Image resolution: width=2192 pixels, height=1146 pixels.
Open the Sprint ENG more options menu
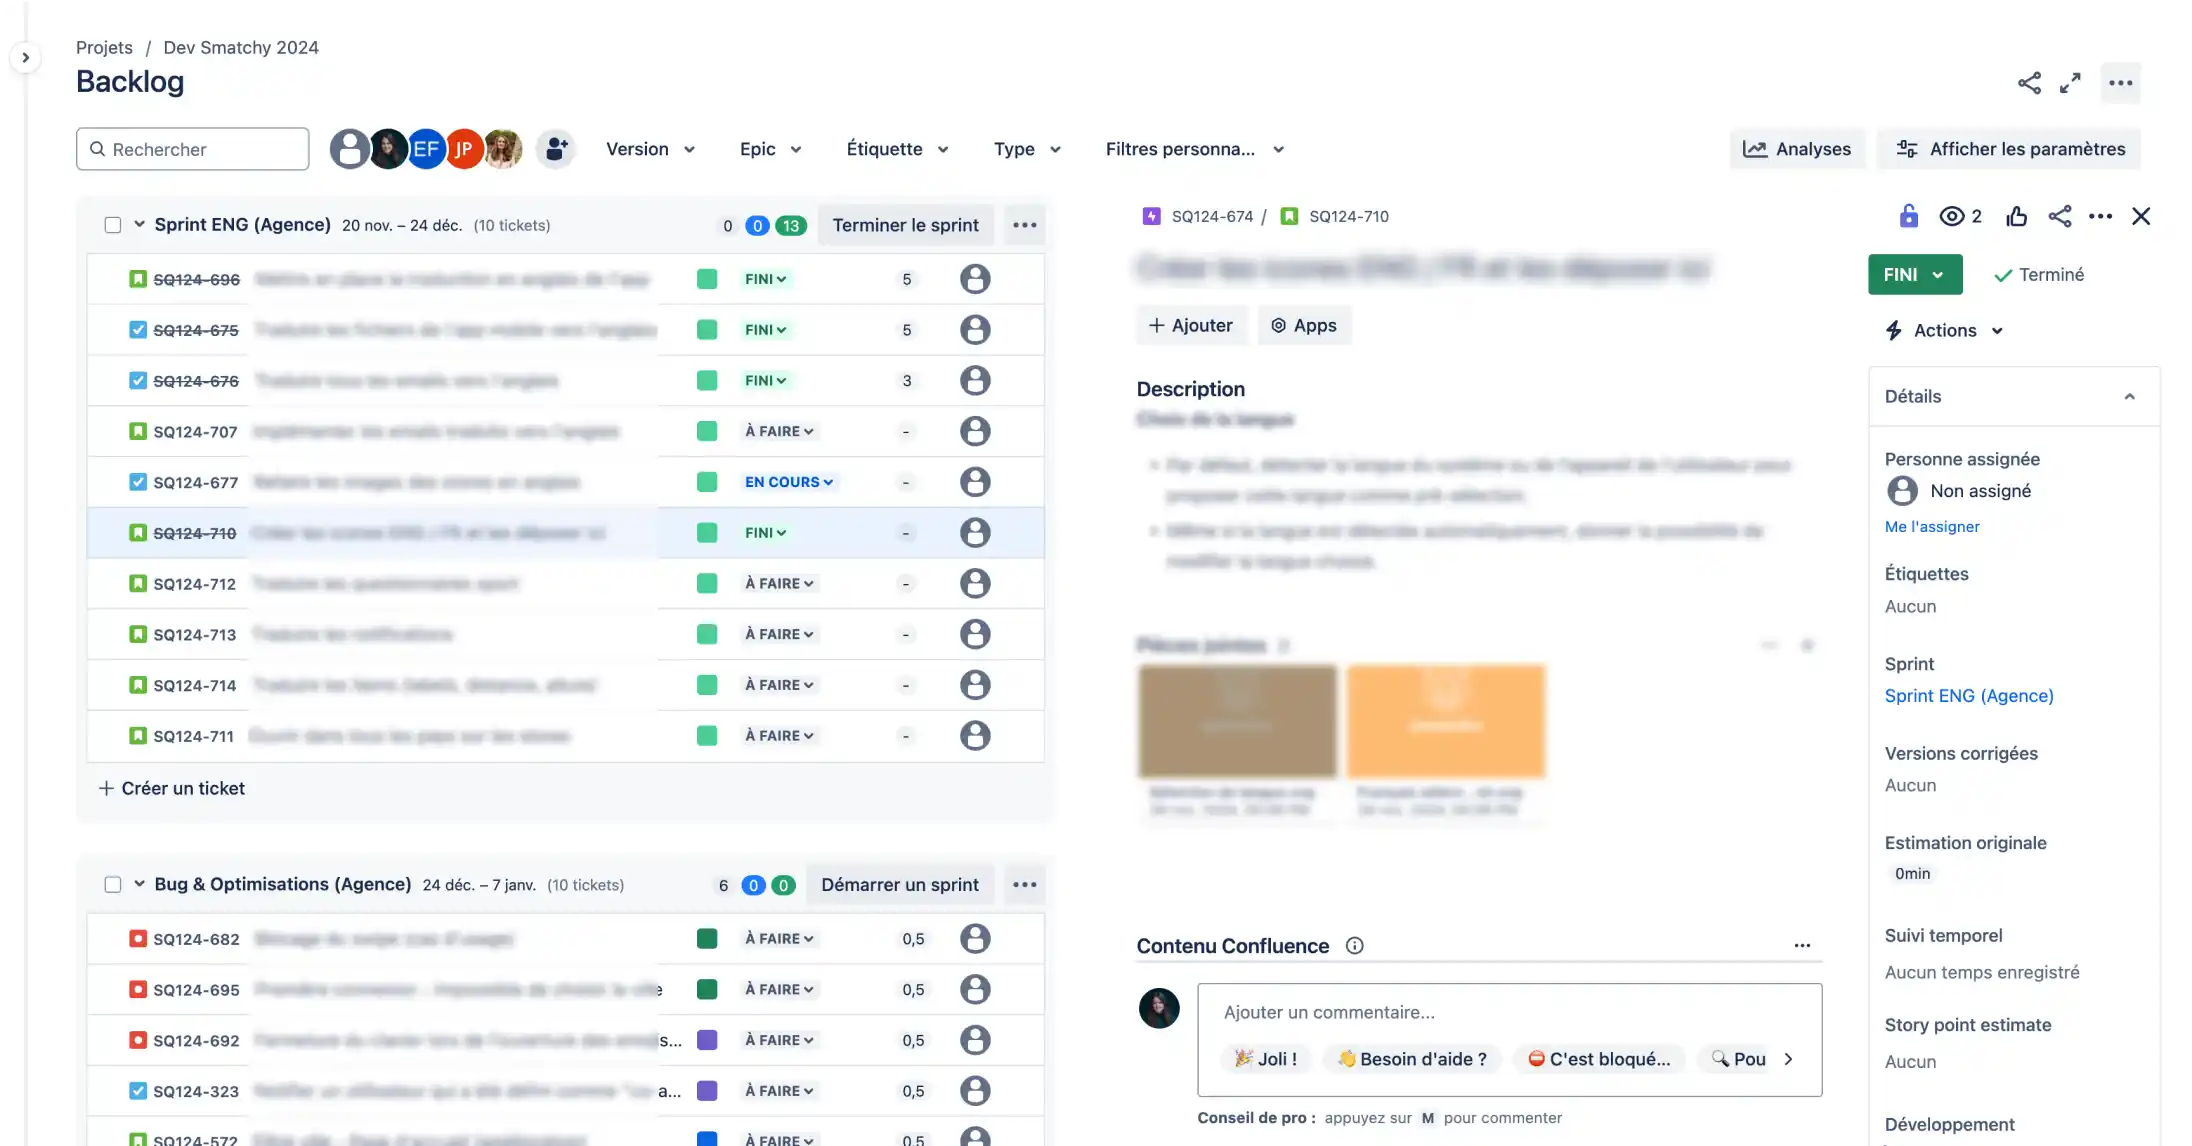pyautogui.click(x=1024, y=225)
